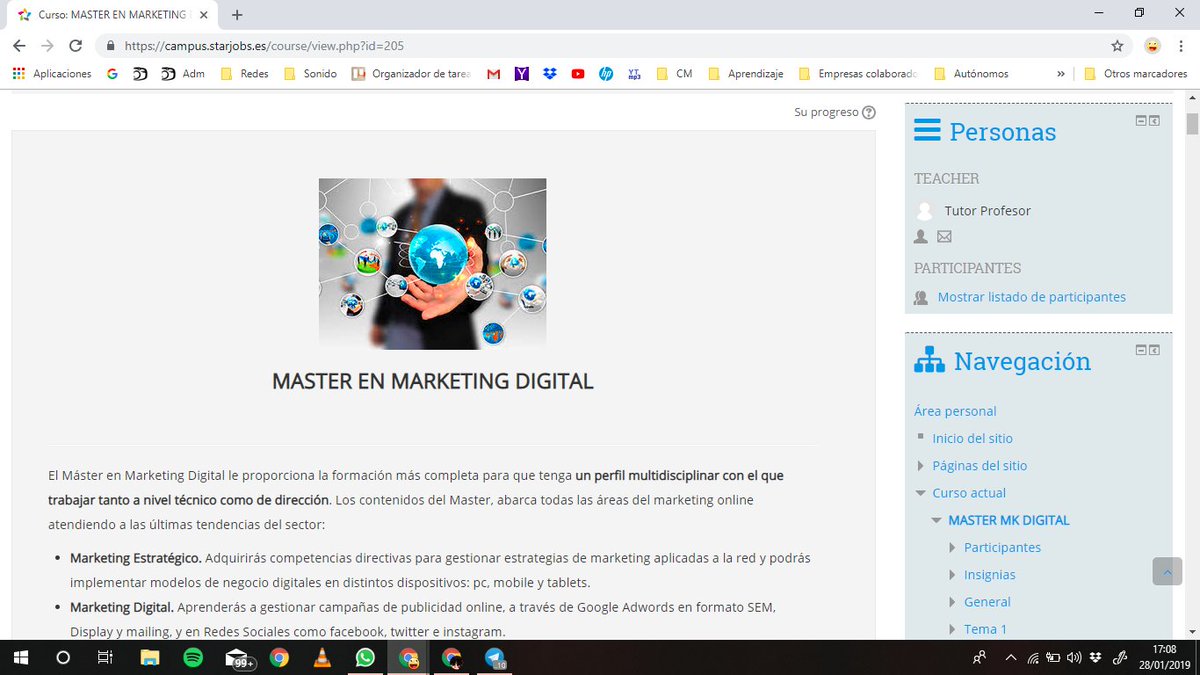The width and height of the screenshot is (1200, 675).
Task: Show Mostrar listado de participantes
Action: coord(1030,297)
